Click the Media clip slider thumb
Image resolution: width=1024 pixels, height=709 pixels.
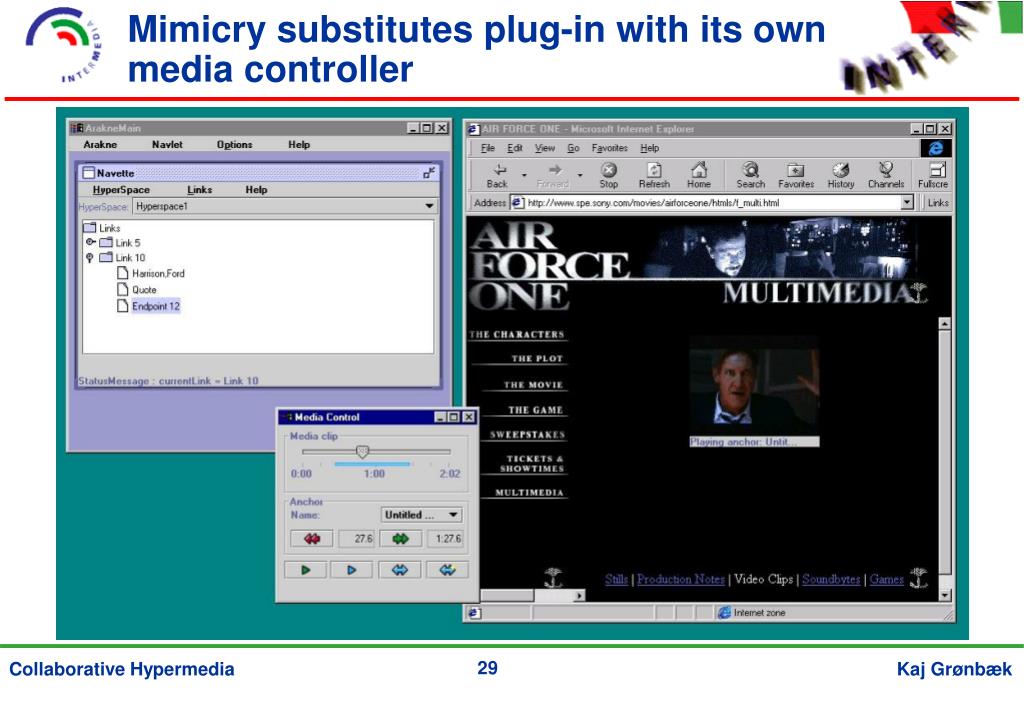(x=362, y=451)
